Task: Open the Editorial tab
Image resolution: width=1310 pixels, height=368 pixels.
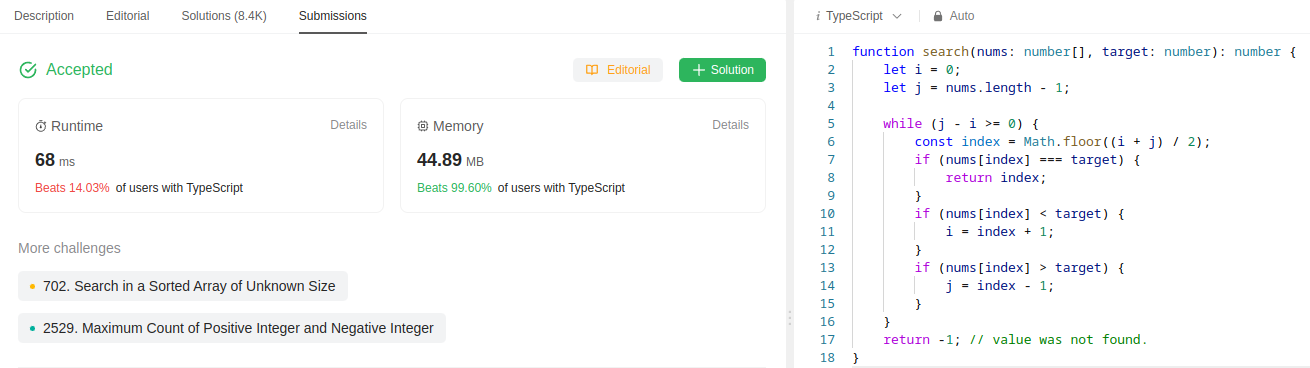Action: point(128,16)
